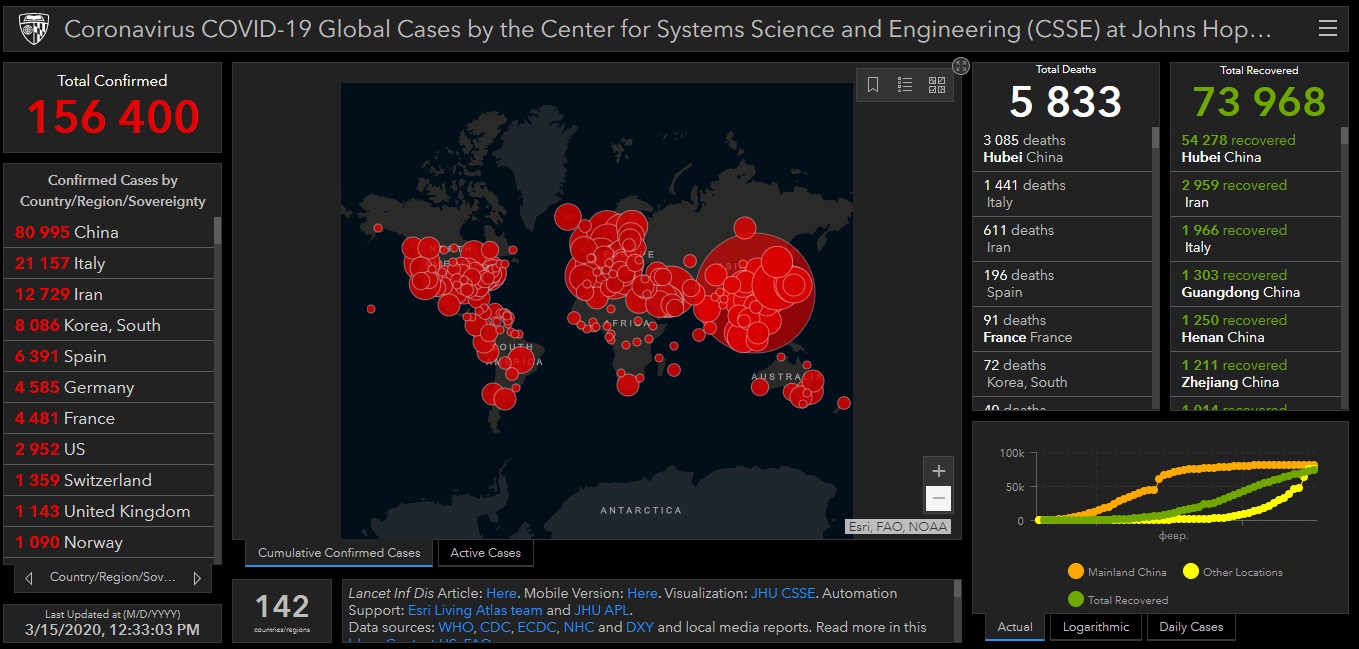Open the WHO data source link
The image size is (1359, 649).
pyautogui.click(x=456, y=627)
